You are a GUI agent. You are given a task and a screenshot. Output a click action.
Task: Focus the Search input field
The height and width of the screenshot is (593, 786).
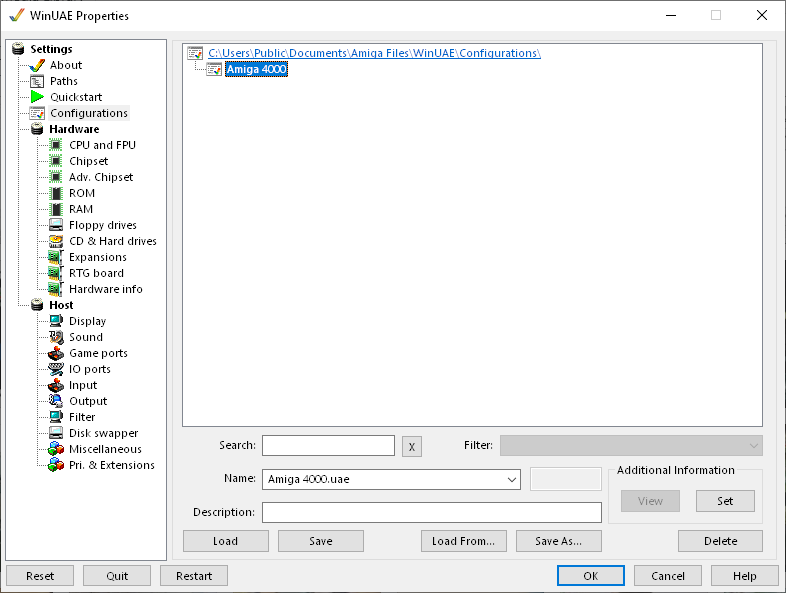click(x=328, y=446)
